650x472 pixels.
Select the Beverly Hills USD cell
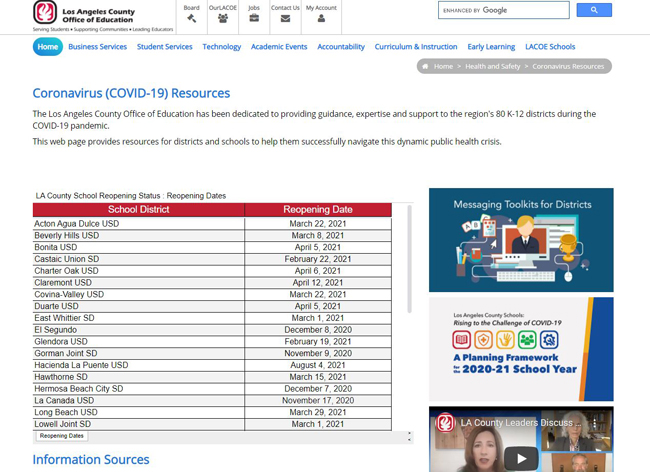[x=138, y=235]
